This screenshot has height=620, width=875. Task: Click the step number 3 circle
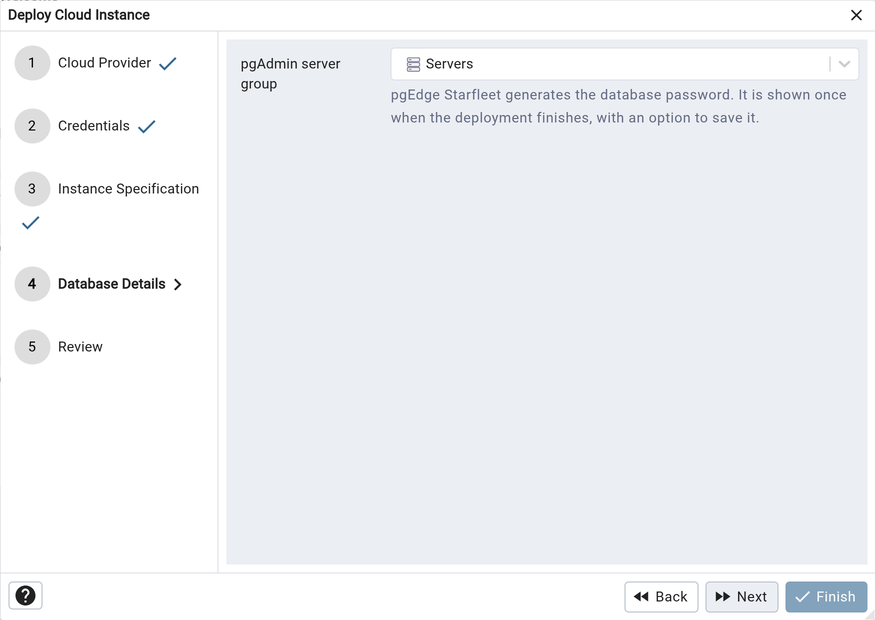32,189
